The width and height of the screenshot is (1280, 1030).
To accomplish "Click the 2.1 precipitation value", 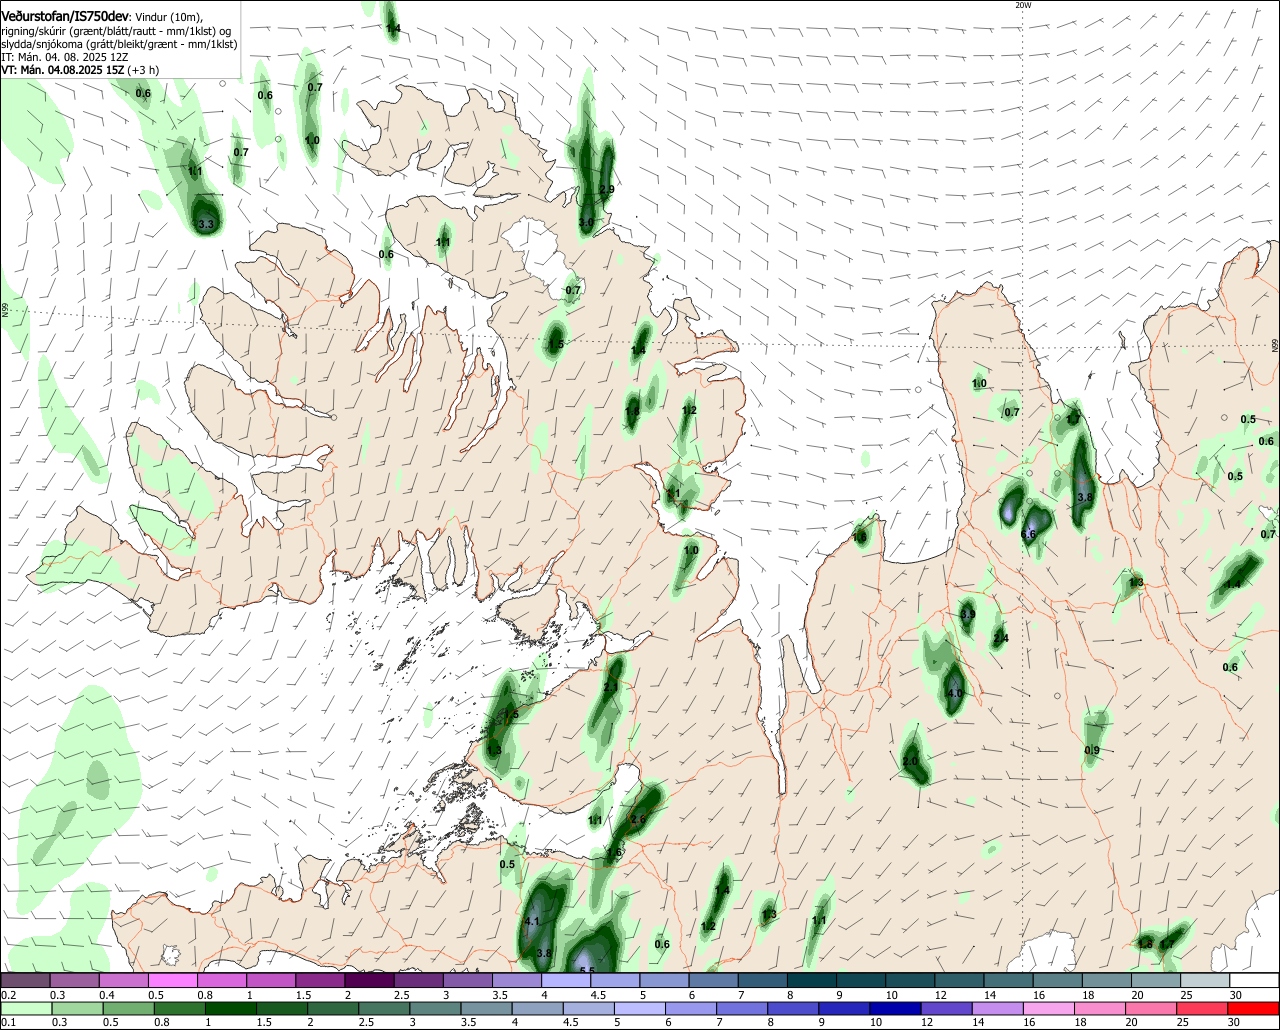I will point(611,688).
